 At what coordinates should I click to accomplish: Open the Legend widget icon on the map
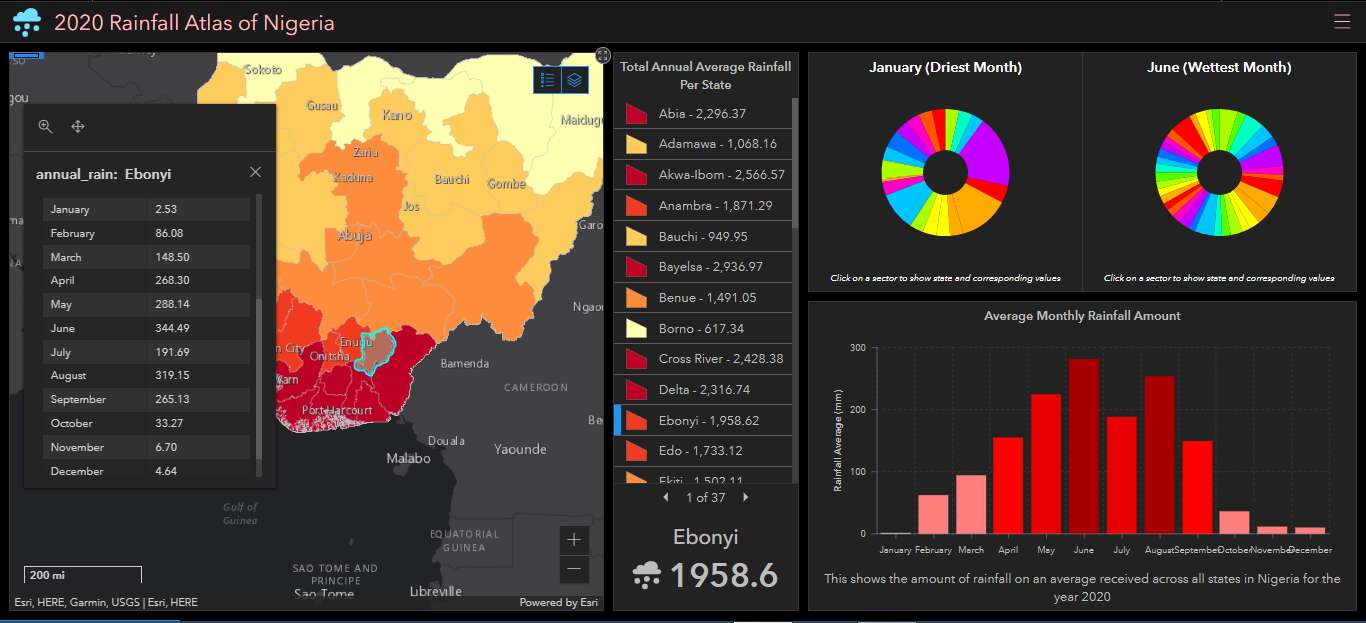pos(547,80)
